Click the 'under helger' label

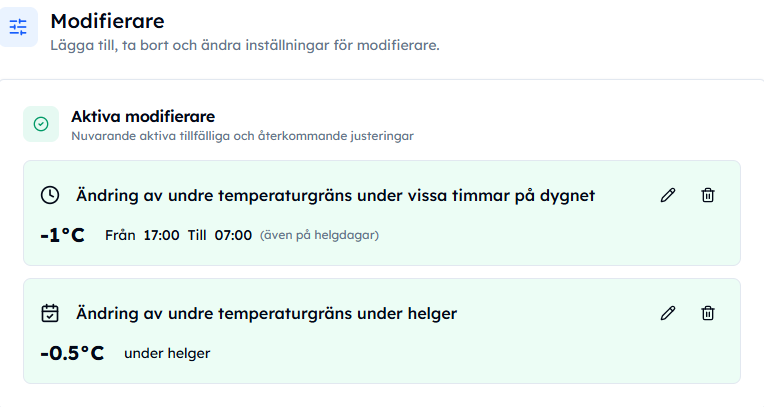point(167,353)
